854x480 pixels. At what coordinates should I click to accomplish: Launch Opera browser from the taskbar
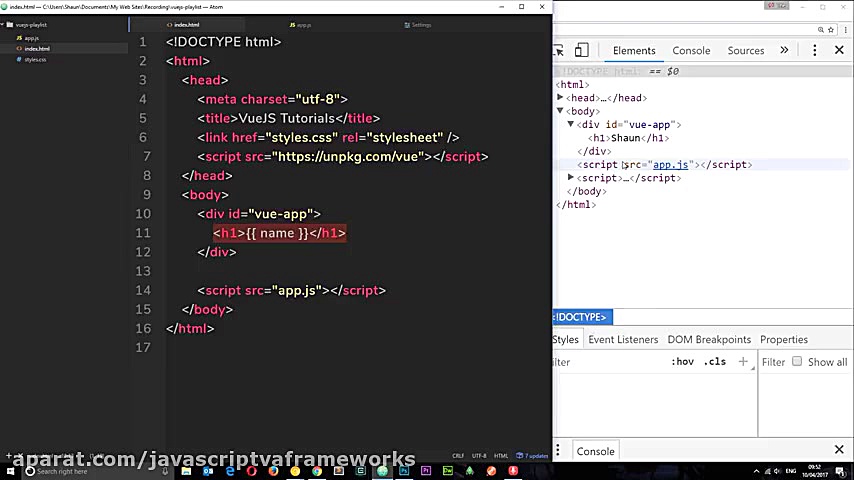pyautogui.click(x=252, y=471)
